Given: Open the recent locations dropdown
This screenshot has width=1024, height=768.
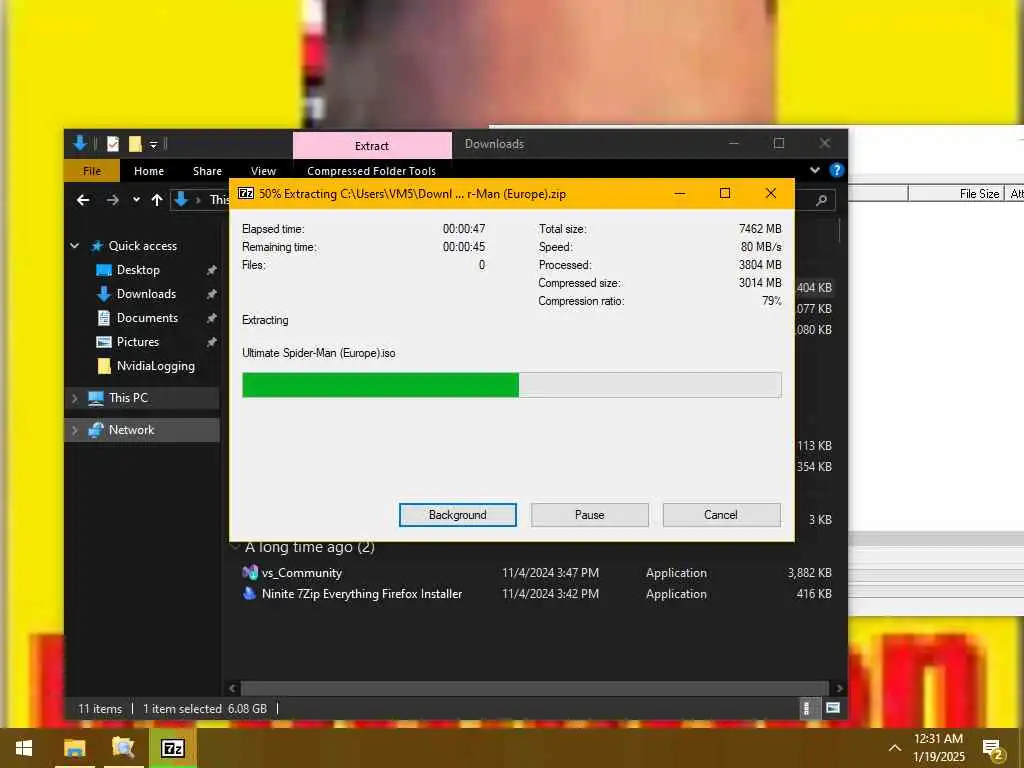Looking at the screenshot, I should click(x=136, y=200).
